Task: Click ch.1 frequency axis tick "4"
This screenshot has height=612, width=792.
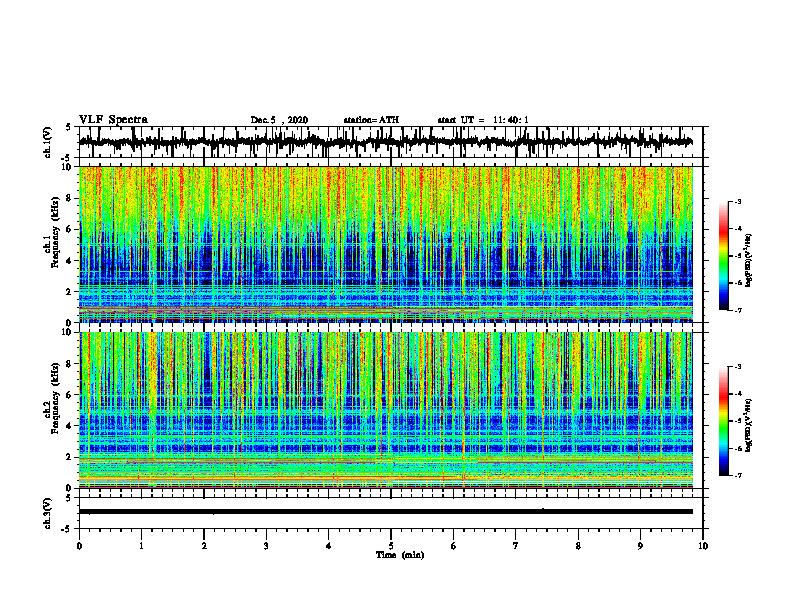Action: [x=70, y=261]
